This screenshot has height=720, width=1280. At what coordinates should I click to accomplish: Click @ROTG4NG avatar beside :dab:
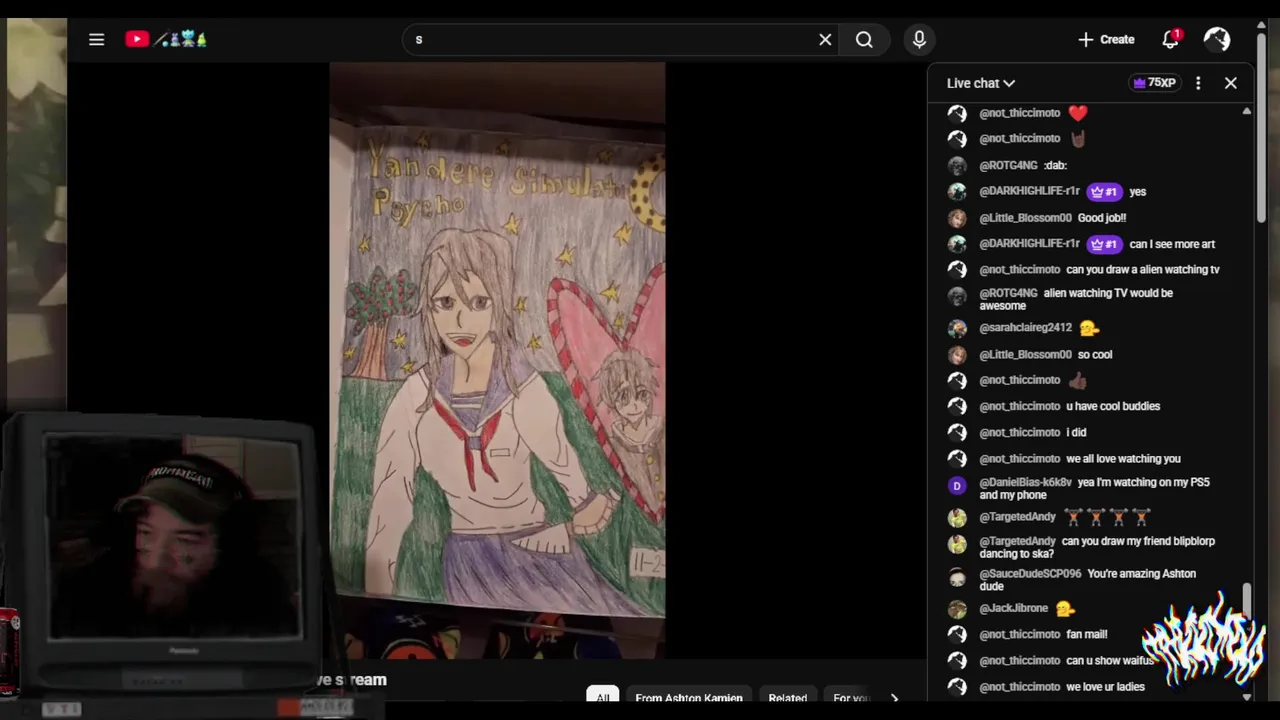click(957, 166)
